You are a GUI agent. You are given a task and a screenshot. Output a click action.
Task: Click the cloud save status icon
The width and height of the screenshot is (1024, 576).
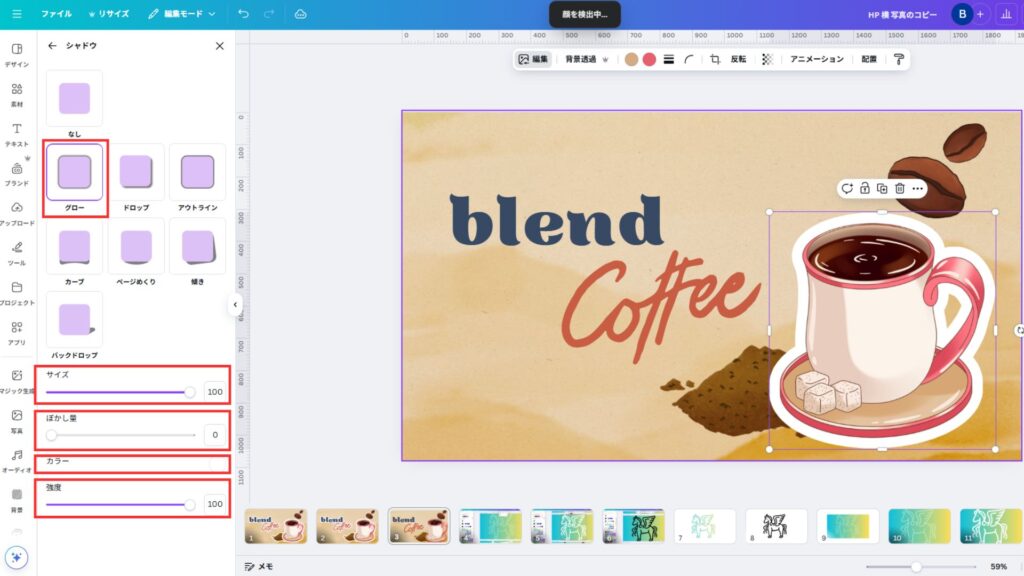click(301, 14)
